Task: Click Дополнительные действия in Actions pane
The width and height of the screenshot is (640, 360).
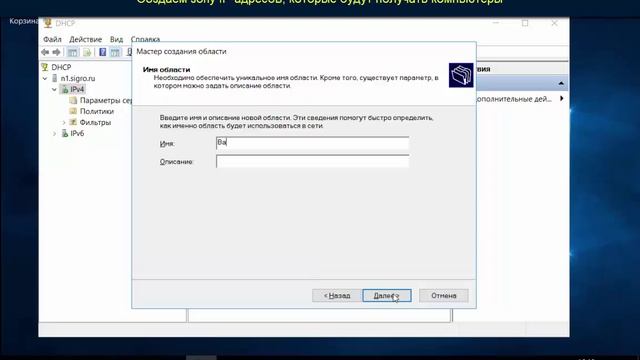Action: pos(513,99)
